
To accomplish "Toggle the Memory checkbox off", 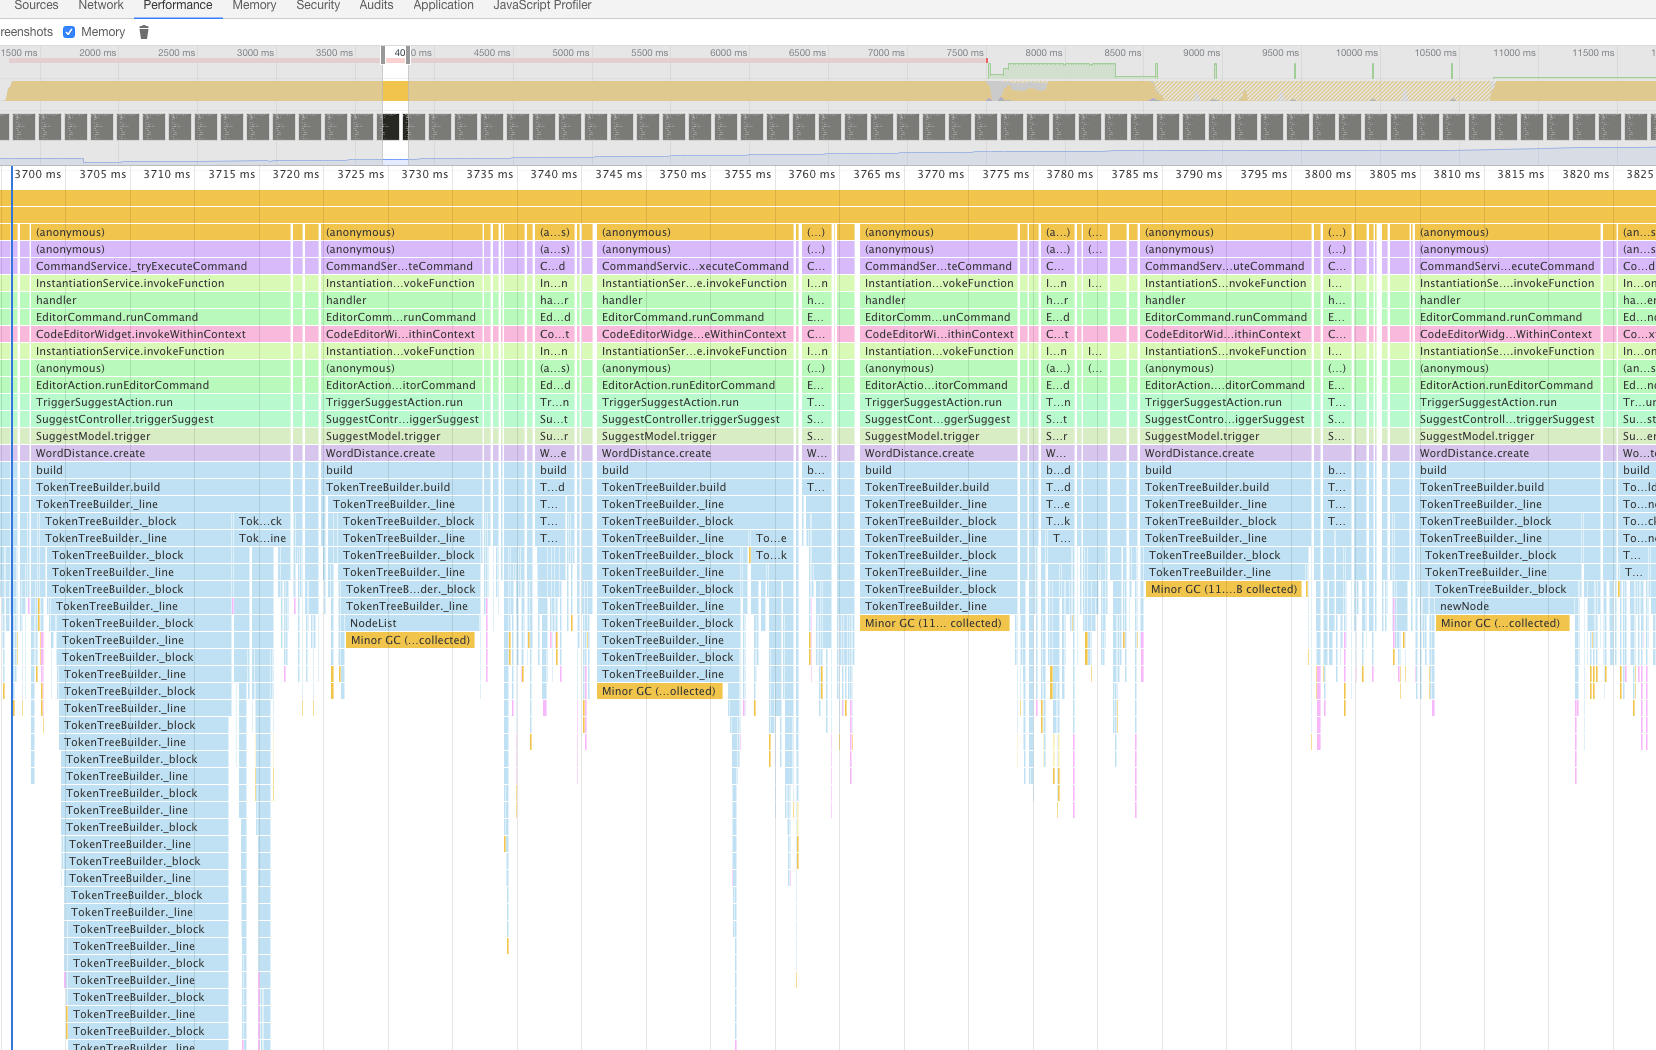I will point(69,31).
